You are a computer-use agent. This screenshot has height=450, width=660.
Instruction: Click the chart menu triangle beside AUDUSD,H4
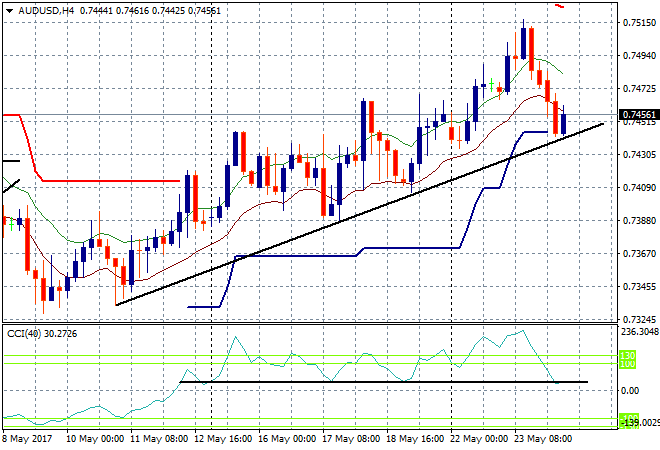click(x=10, y=11)
